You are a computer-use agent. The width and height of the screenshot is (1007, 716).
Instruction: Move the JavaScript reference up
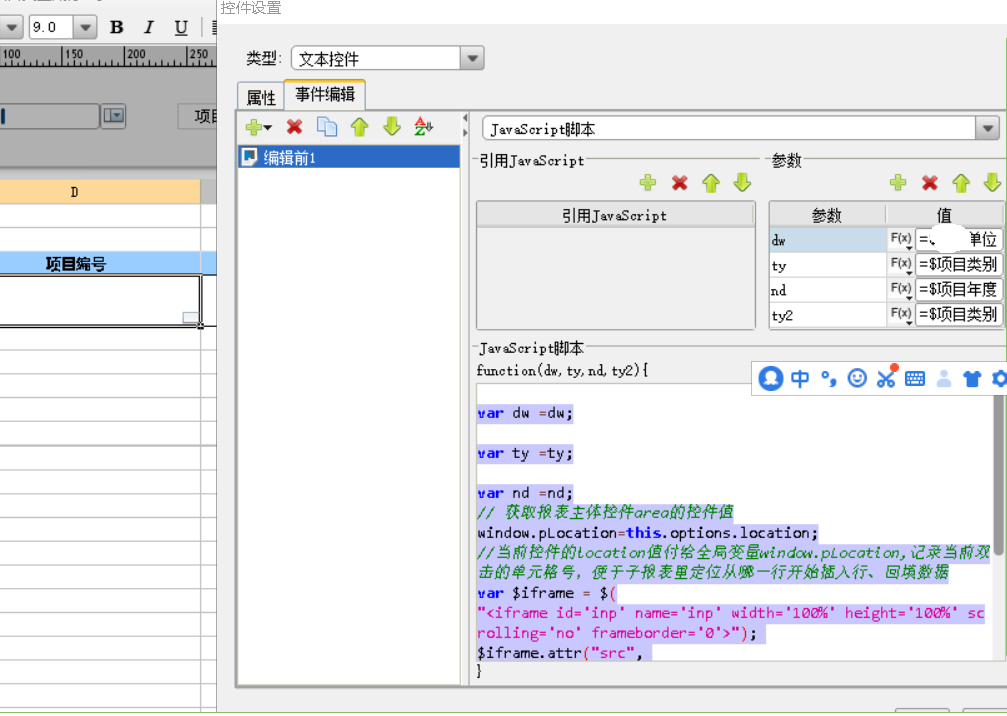[711, 183]
